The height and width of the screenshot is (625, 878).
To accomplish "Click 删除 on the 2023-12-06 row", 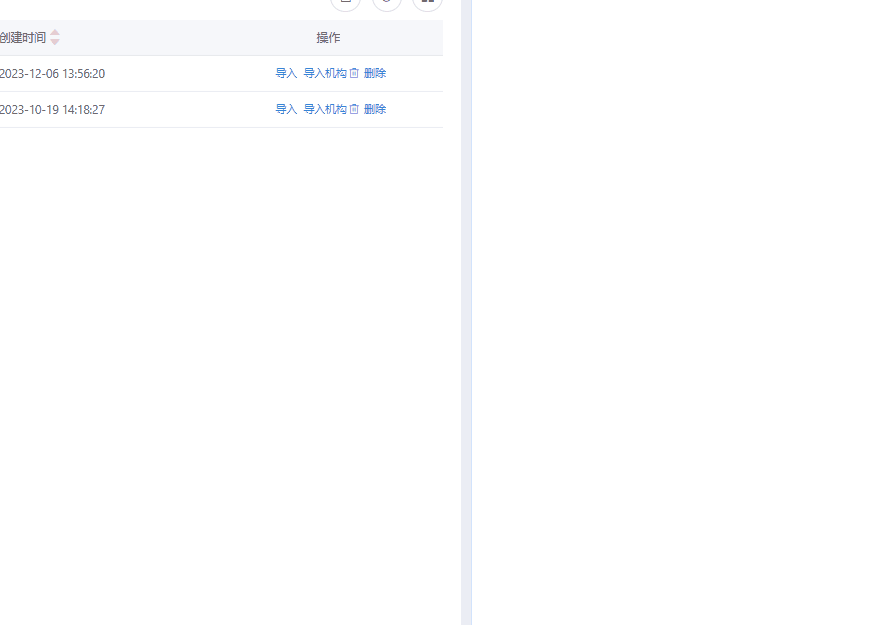I will 373,73.
